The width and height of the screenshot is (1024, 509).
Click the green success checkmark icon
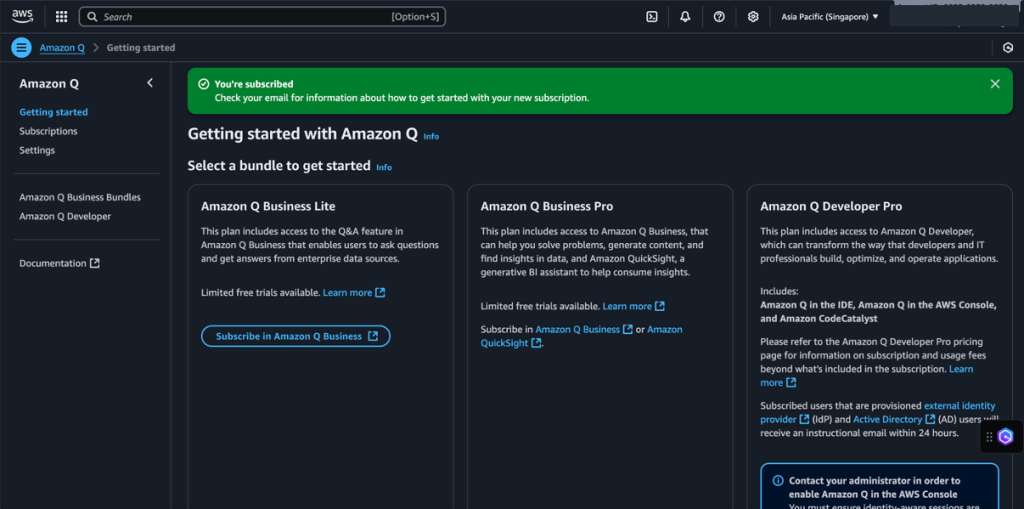[x=204, y=84]
